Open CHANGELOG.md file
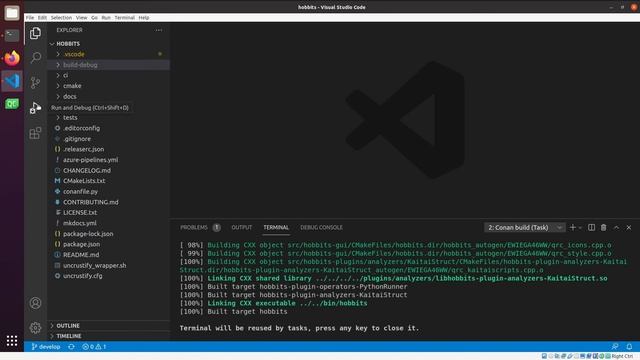Image resolution: width=640 pixels, height=360 pixels. (x=87, y=170)
